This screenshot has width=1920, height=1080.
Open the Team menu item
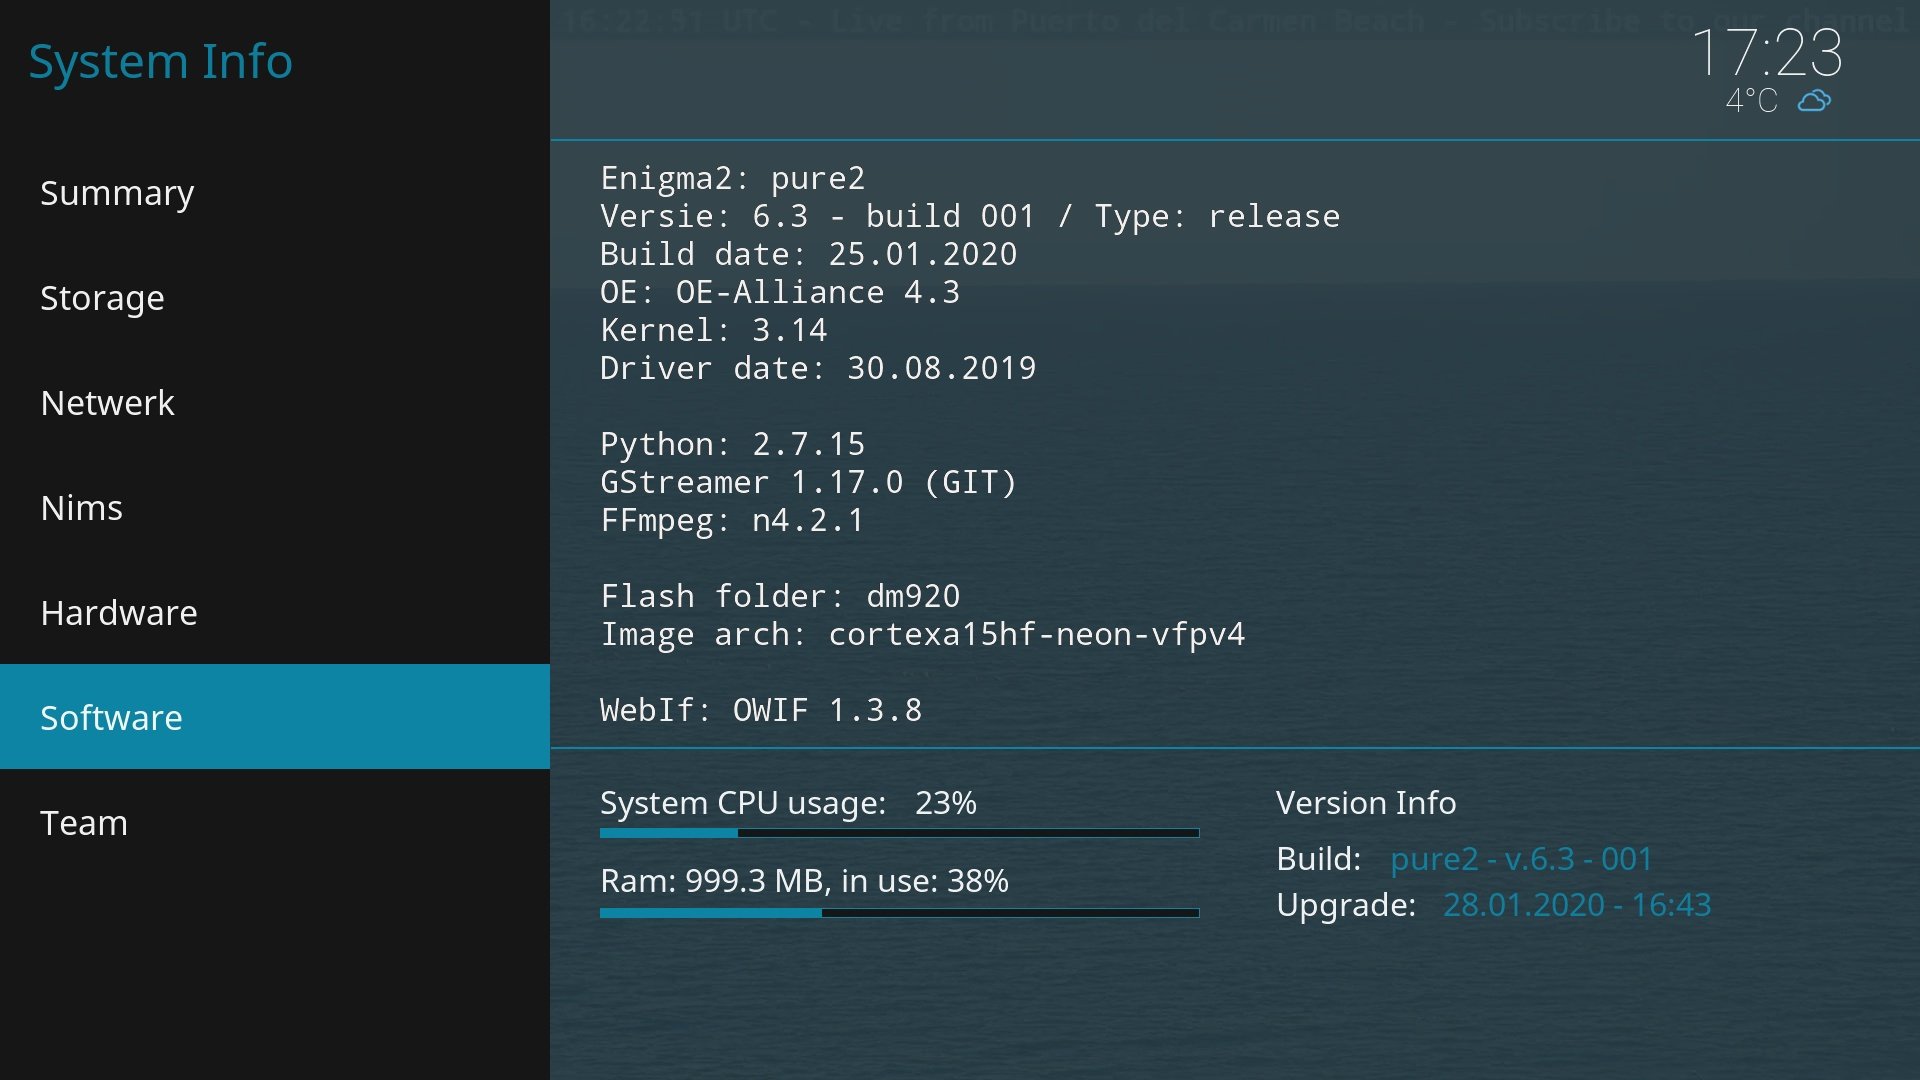point(84,823)
